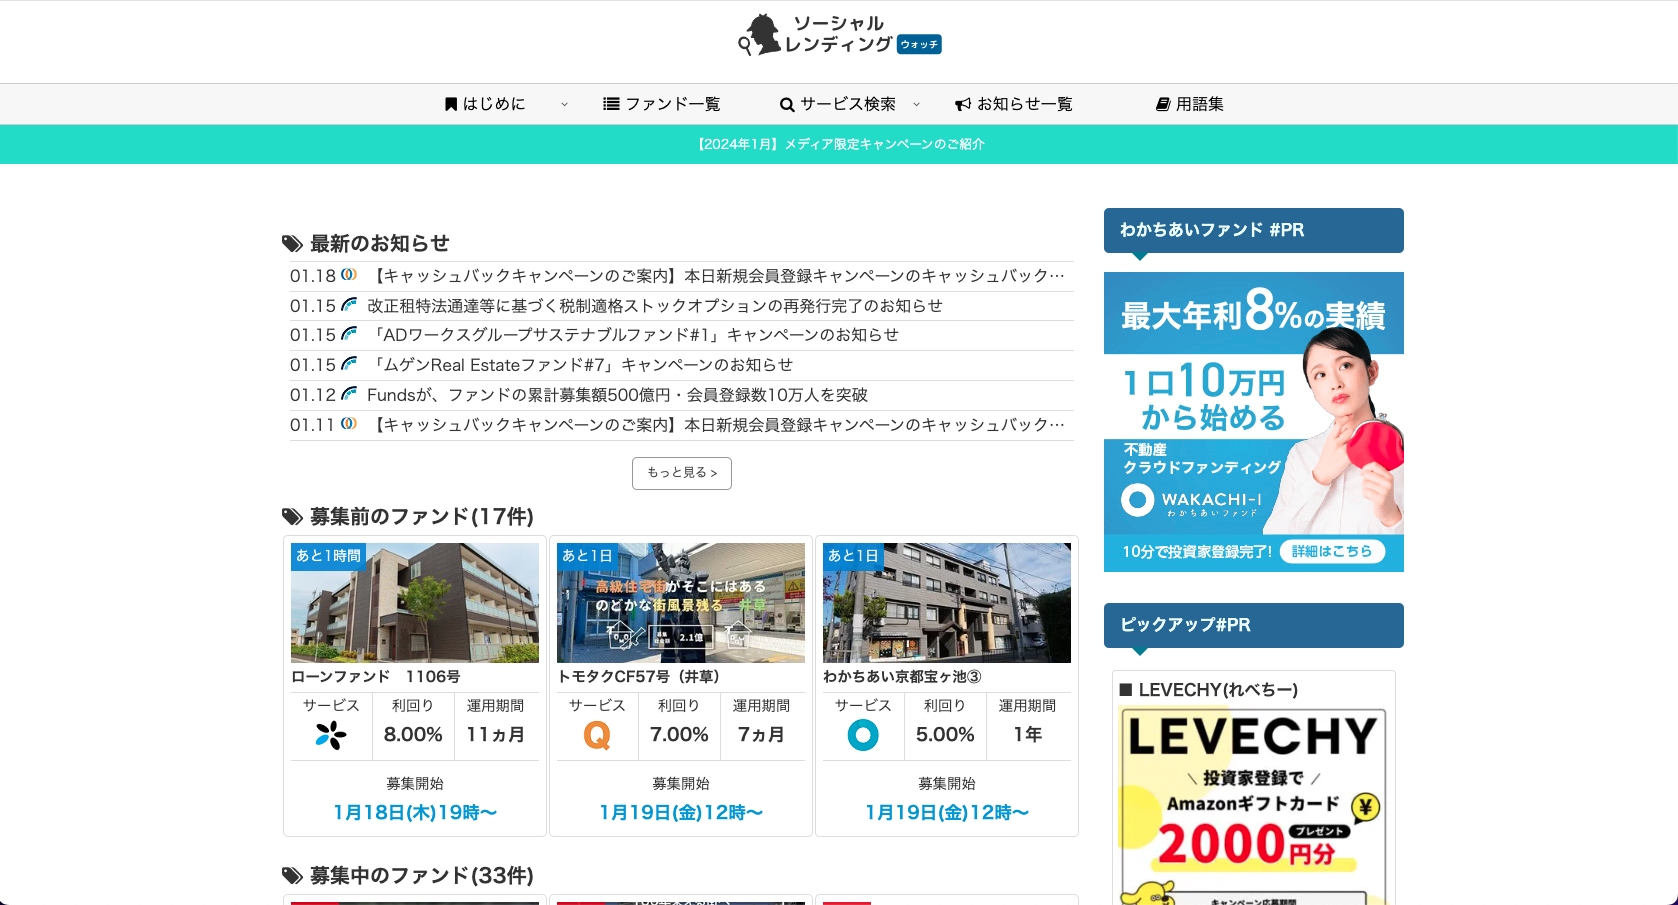
Task: Click the ピックアップ#PR sidebar heading
Action: [1254, 625]
